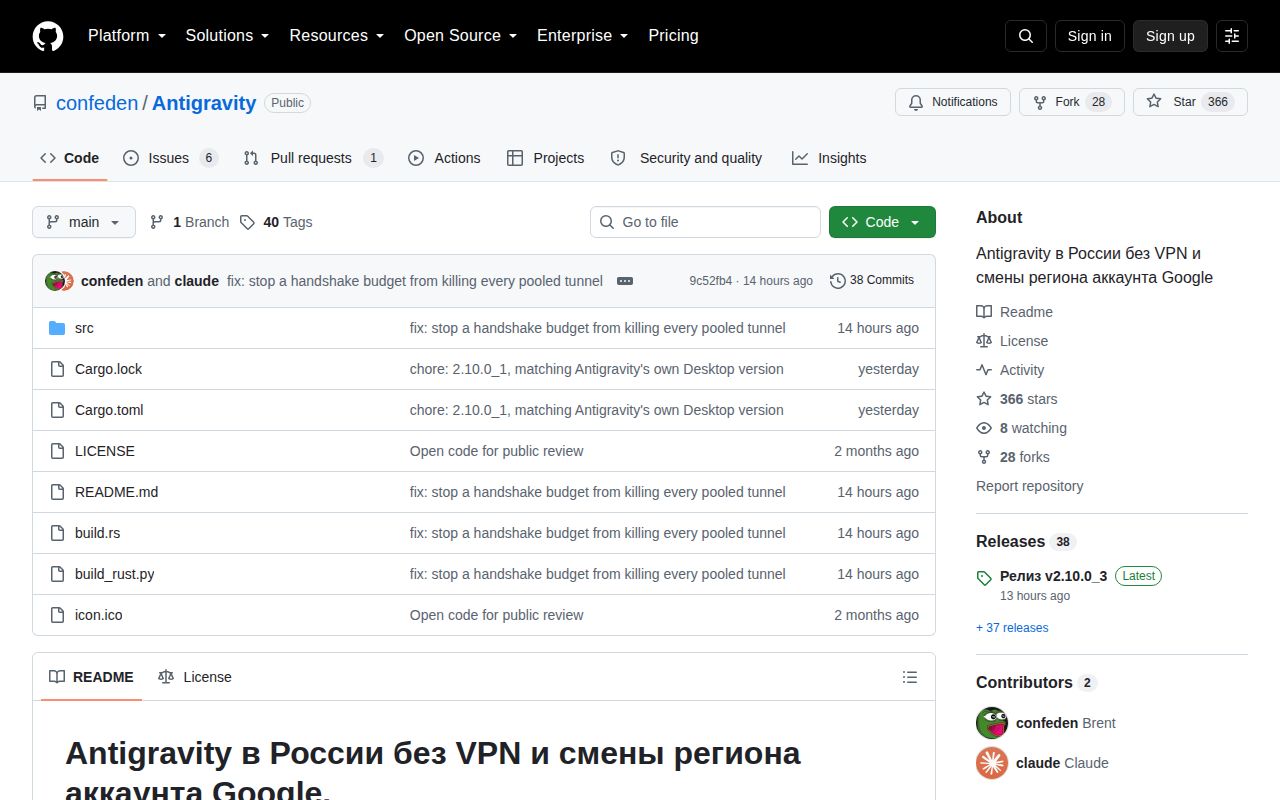1280x800 pixels.
Task: Expand the Platform menu
Action: 126,36
